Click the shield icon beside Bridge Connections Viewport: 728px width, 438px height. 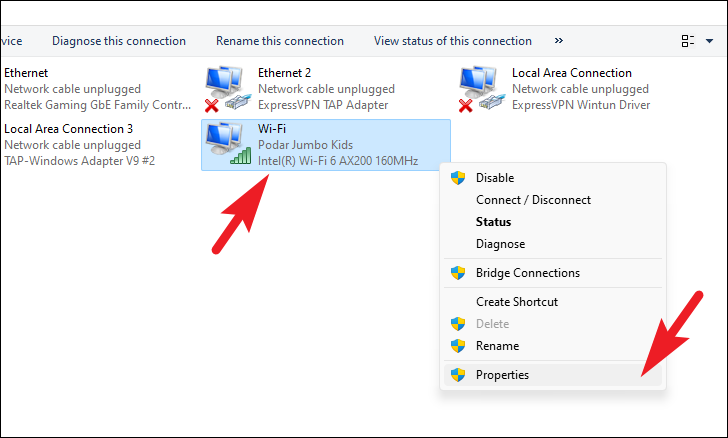click(x=458, y=273)
